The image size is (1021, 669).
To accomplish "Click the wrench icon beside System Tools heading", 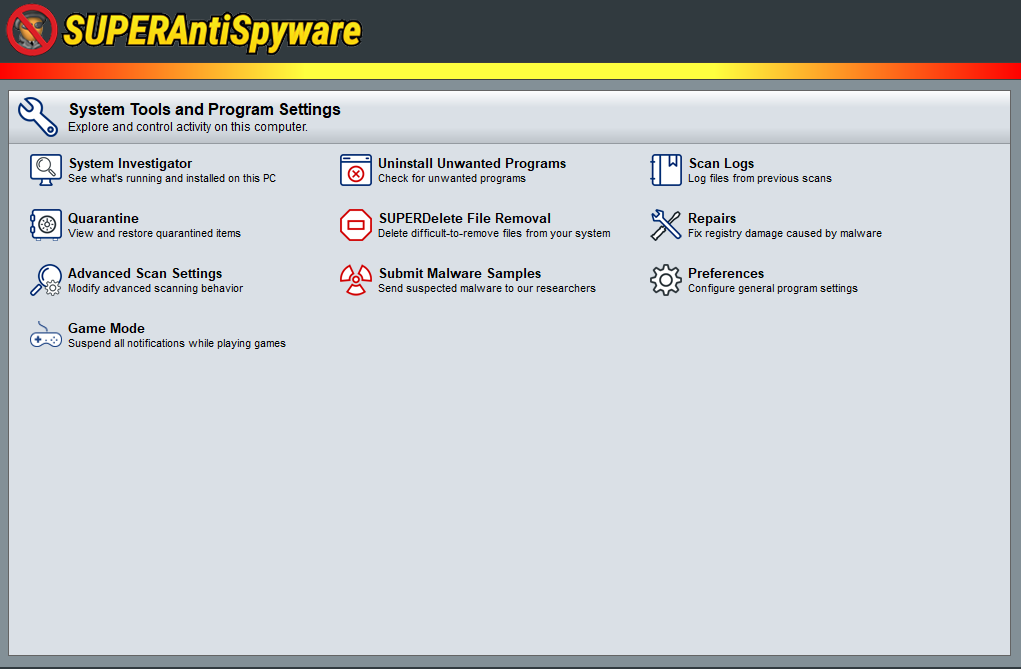I will coord(38,117).
